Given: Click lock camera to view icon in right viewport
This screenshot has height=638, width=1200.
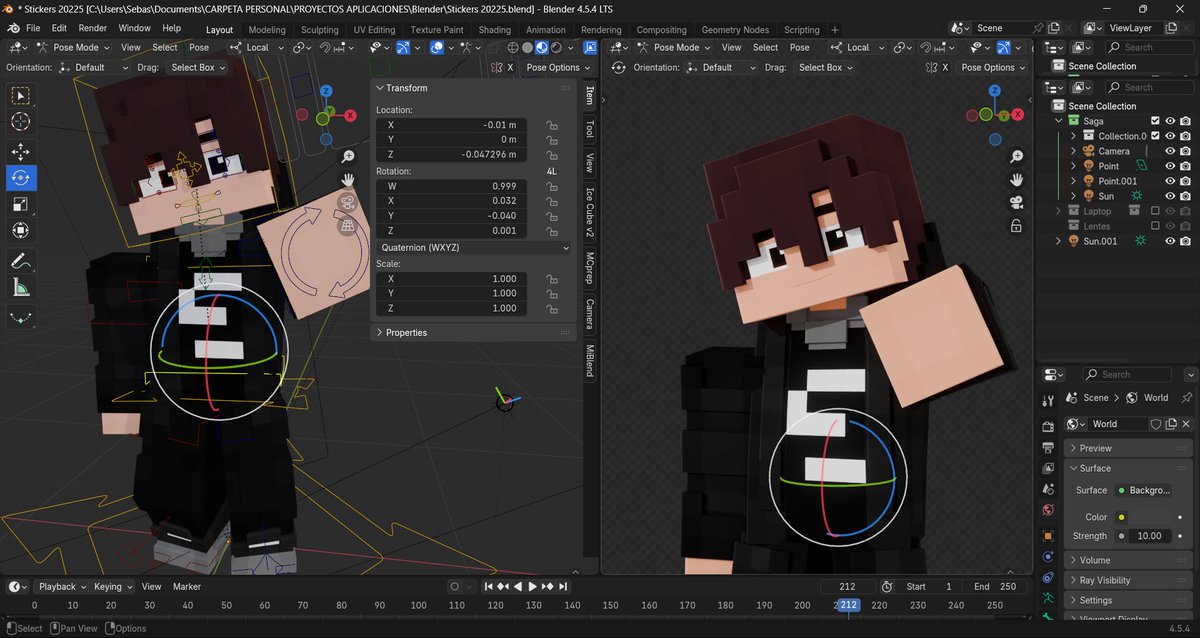Looking at the screenshot, I should click(x=1016, y=226).
